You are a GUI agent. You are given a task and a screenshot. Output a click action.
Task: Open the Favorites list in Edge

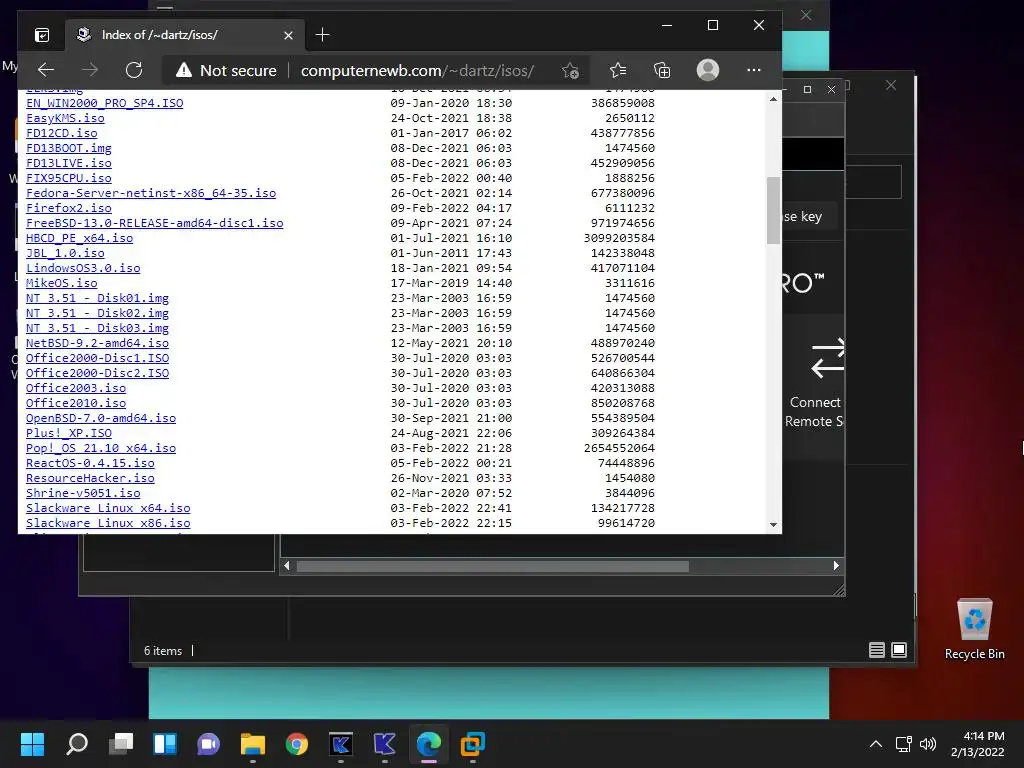(618, 70)
